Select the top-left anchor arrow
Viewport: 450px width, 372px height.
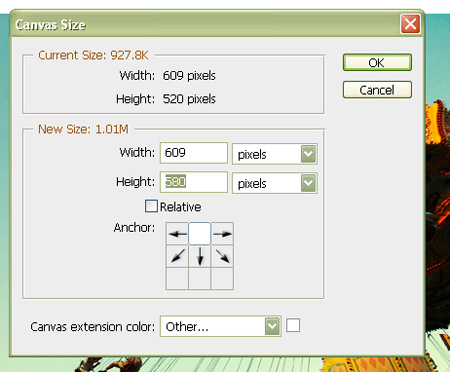(177, 234)
